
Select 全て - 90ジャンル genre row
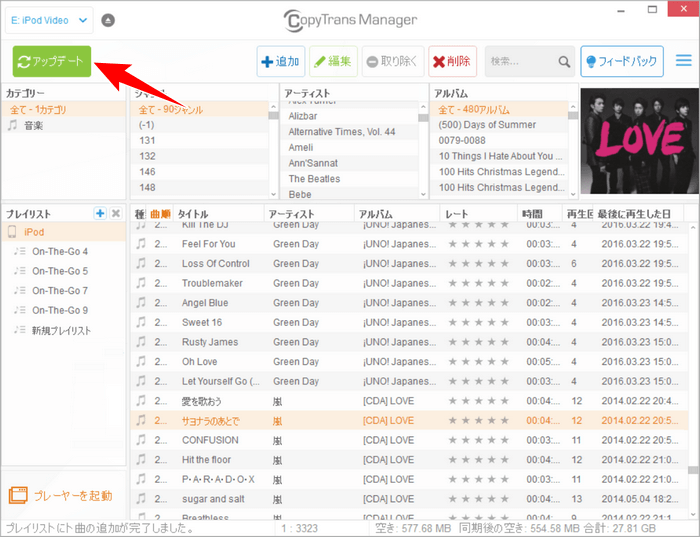pos(200,110)
